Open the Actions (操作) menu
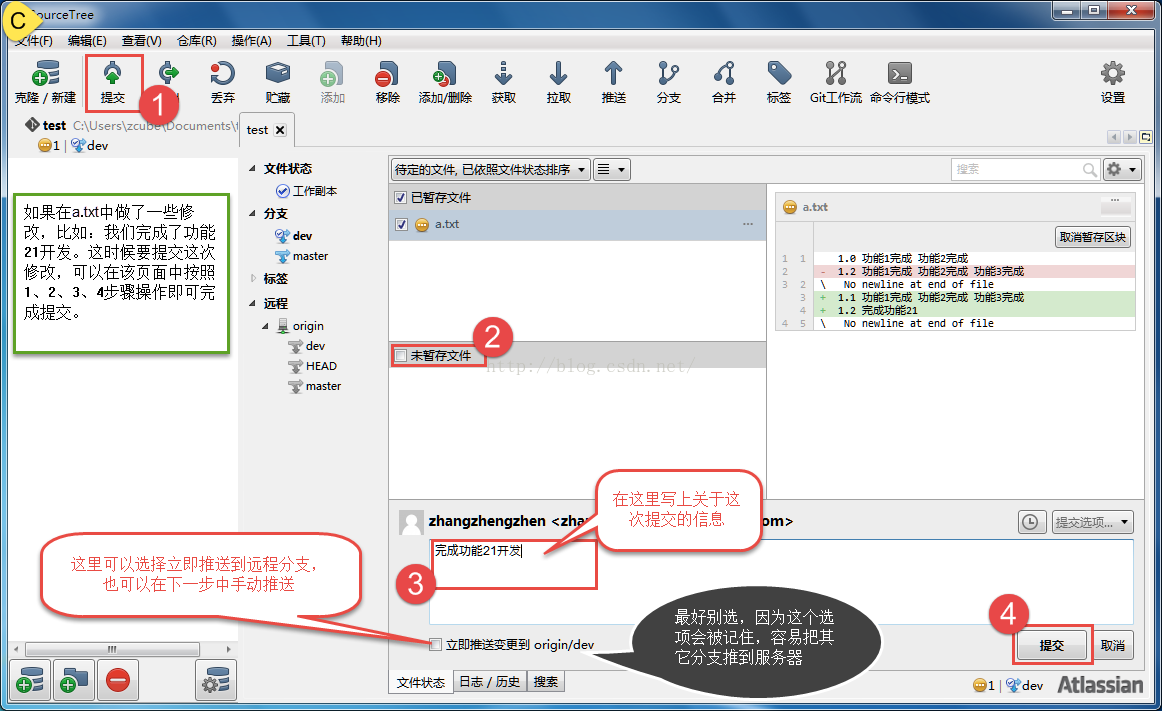The width and height of the screenshot is (1162, 711). click(x=251, y=41)
